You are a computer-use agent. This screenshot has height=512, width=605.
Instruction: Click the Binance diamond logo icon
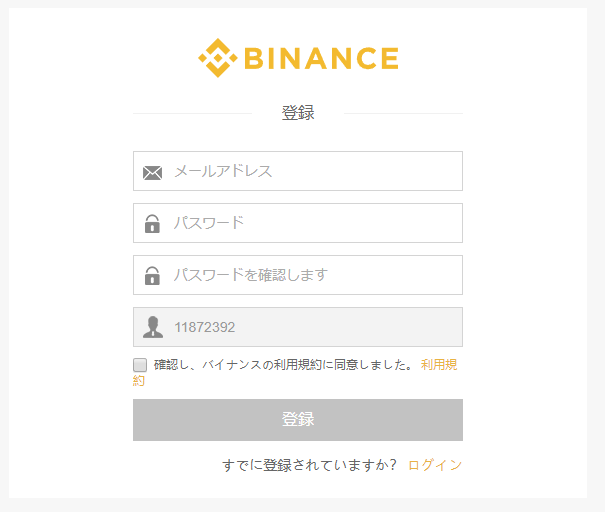click(217, 58)
